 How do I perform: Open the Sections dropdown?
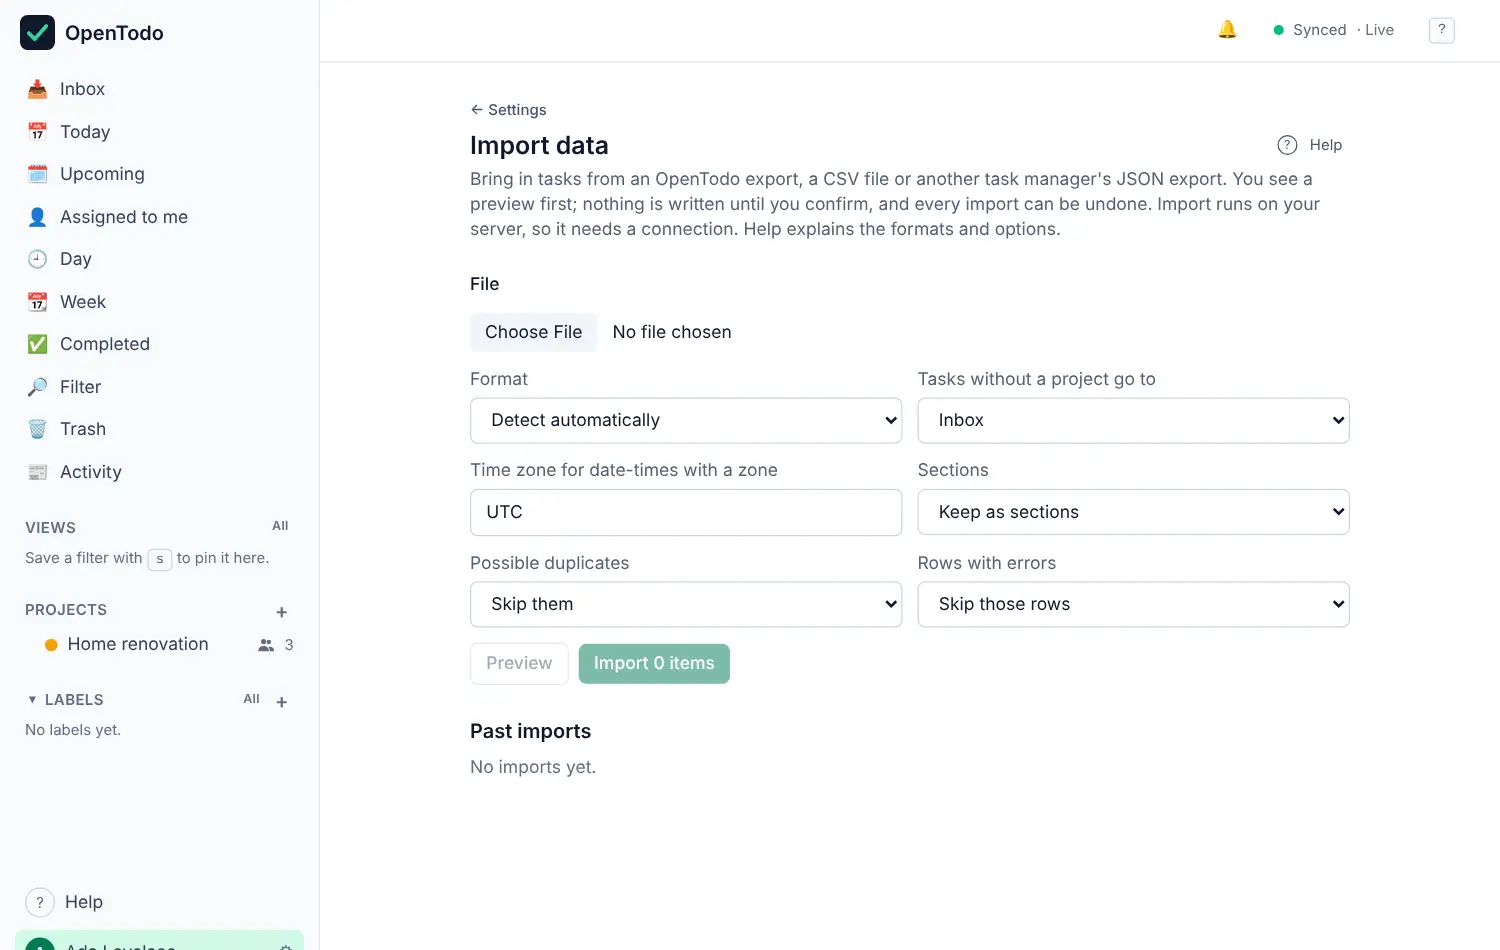point(1133,512)
